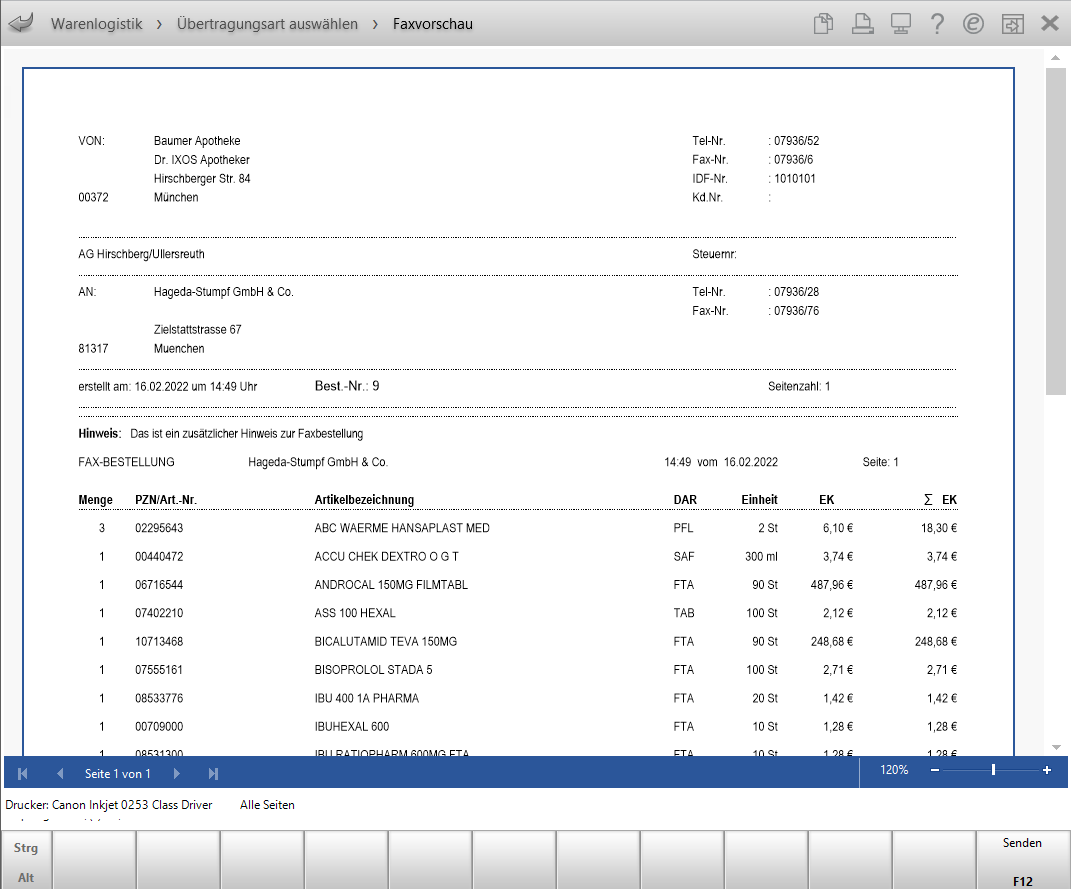Click the Canon Inkjet printer status text
The height and width of the screenshot is (889, 1071).
pyautogui.click(x=109, y=805)
